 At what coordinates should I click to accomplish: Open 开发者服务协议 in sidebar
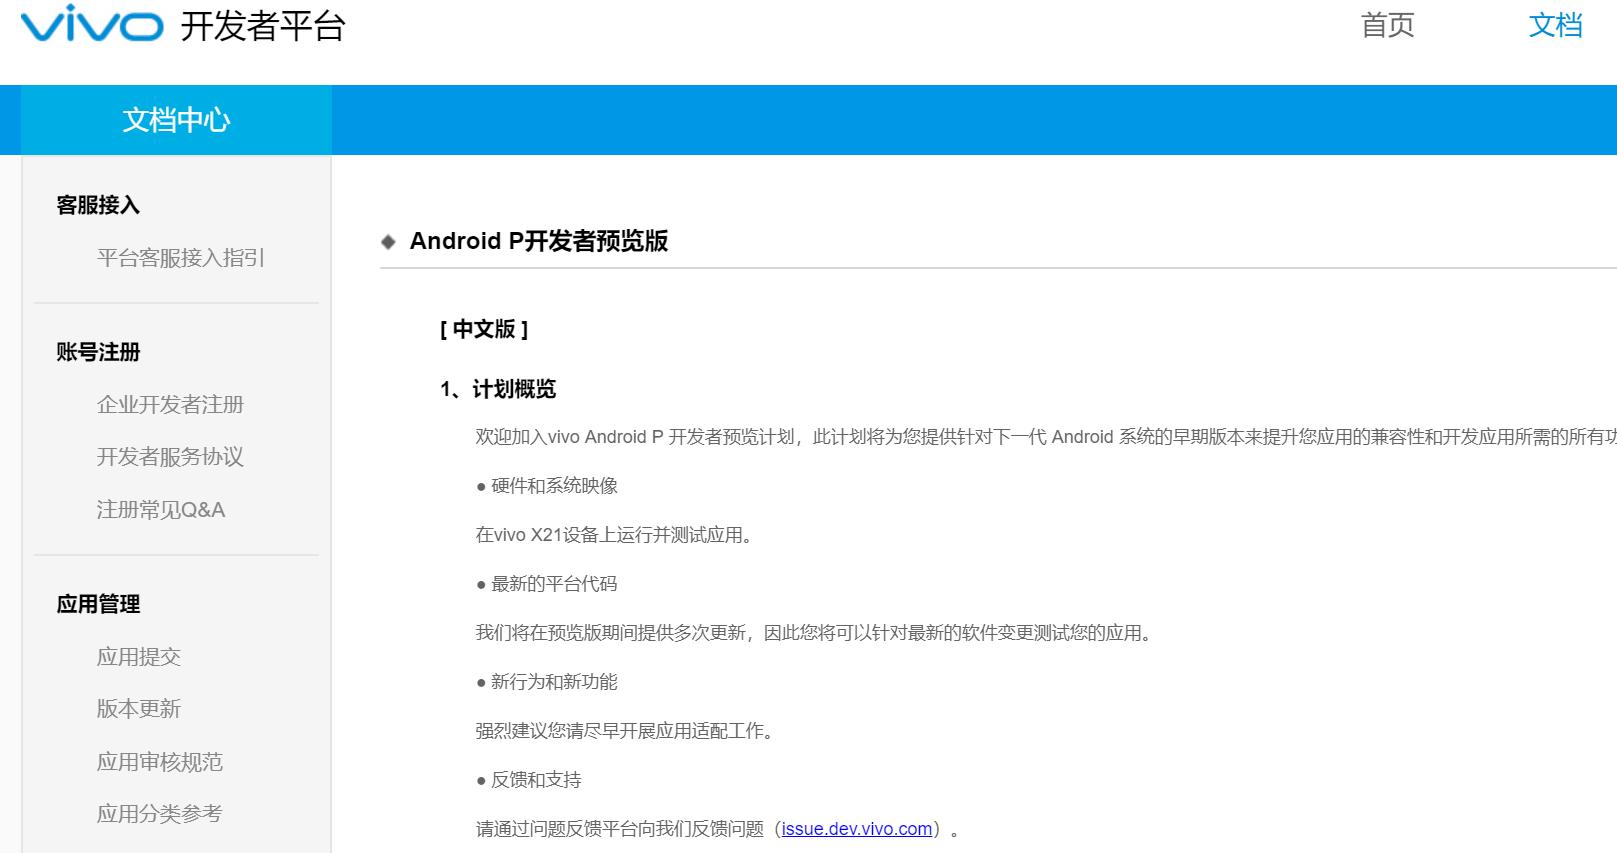pos(170,457)
